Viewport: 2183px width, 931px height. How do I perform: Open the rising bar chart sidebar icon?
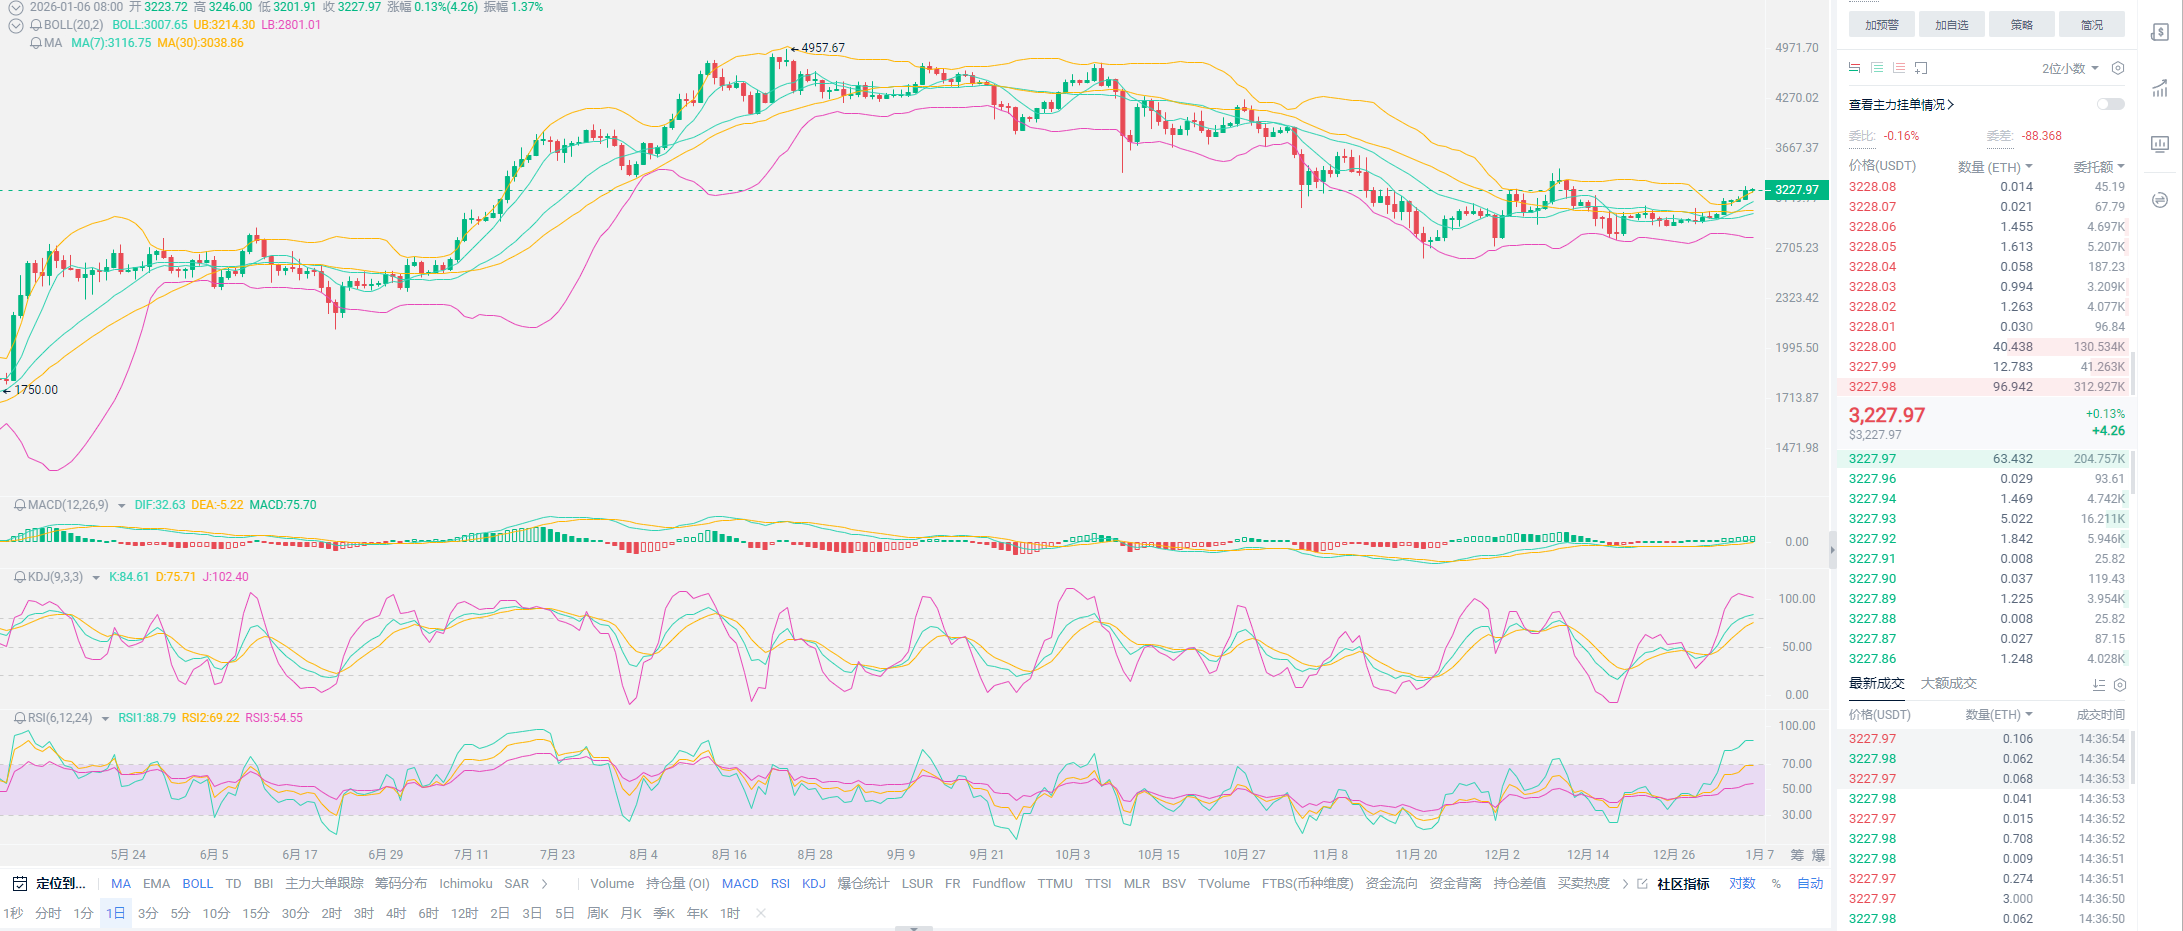coord(2160,89)
